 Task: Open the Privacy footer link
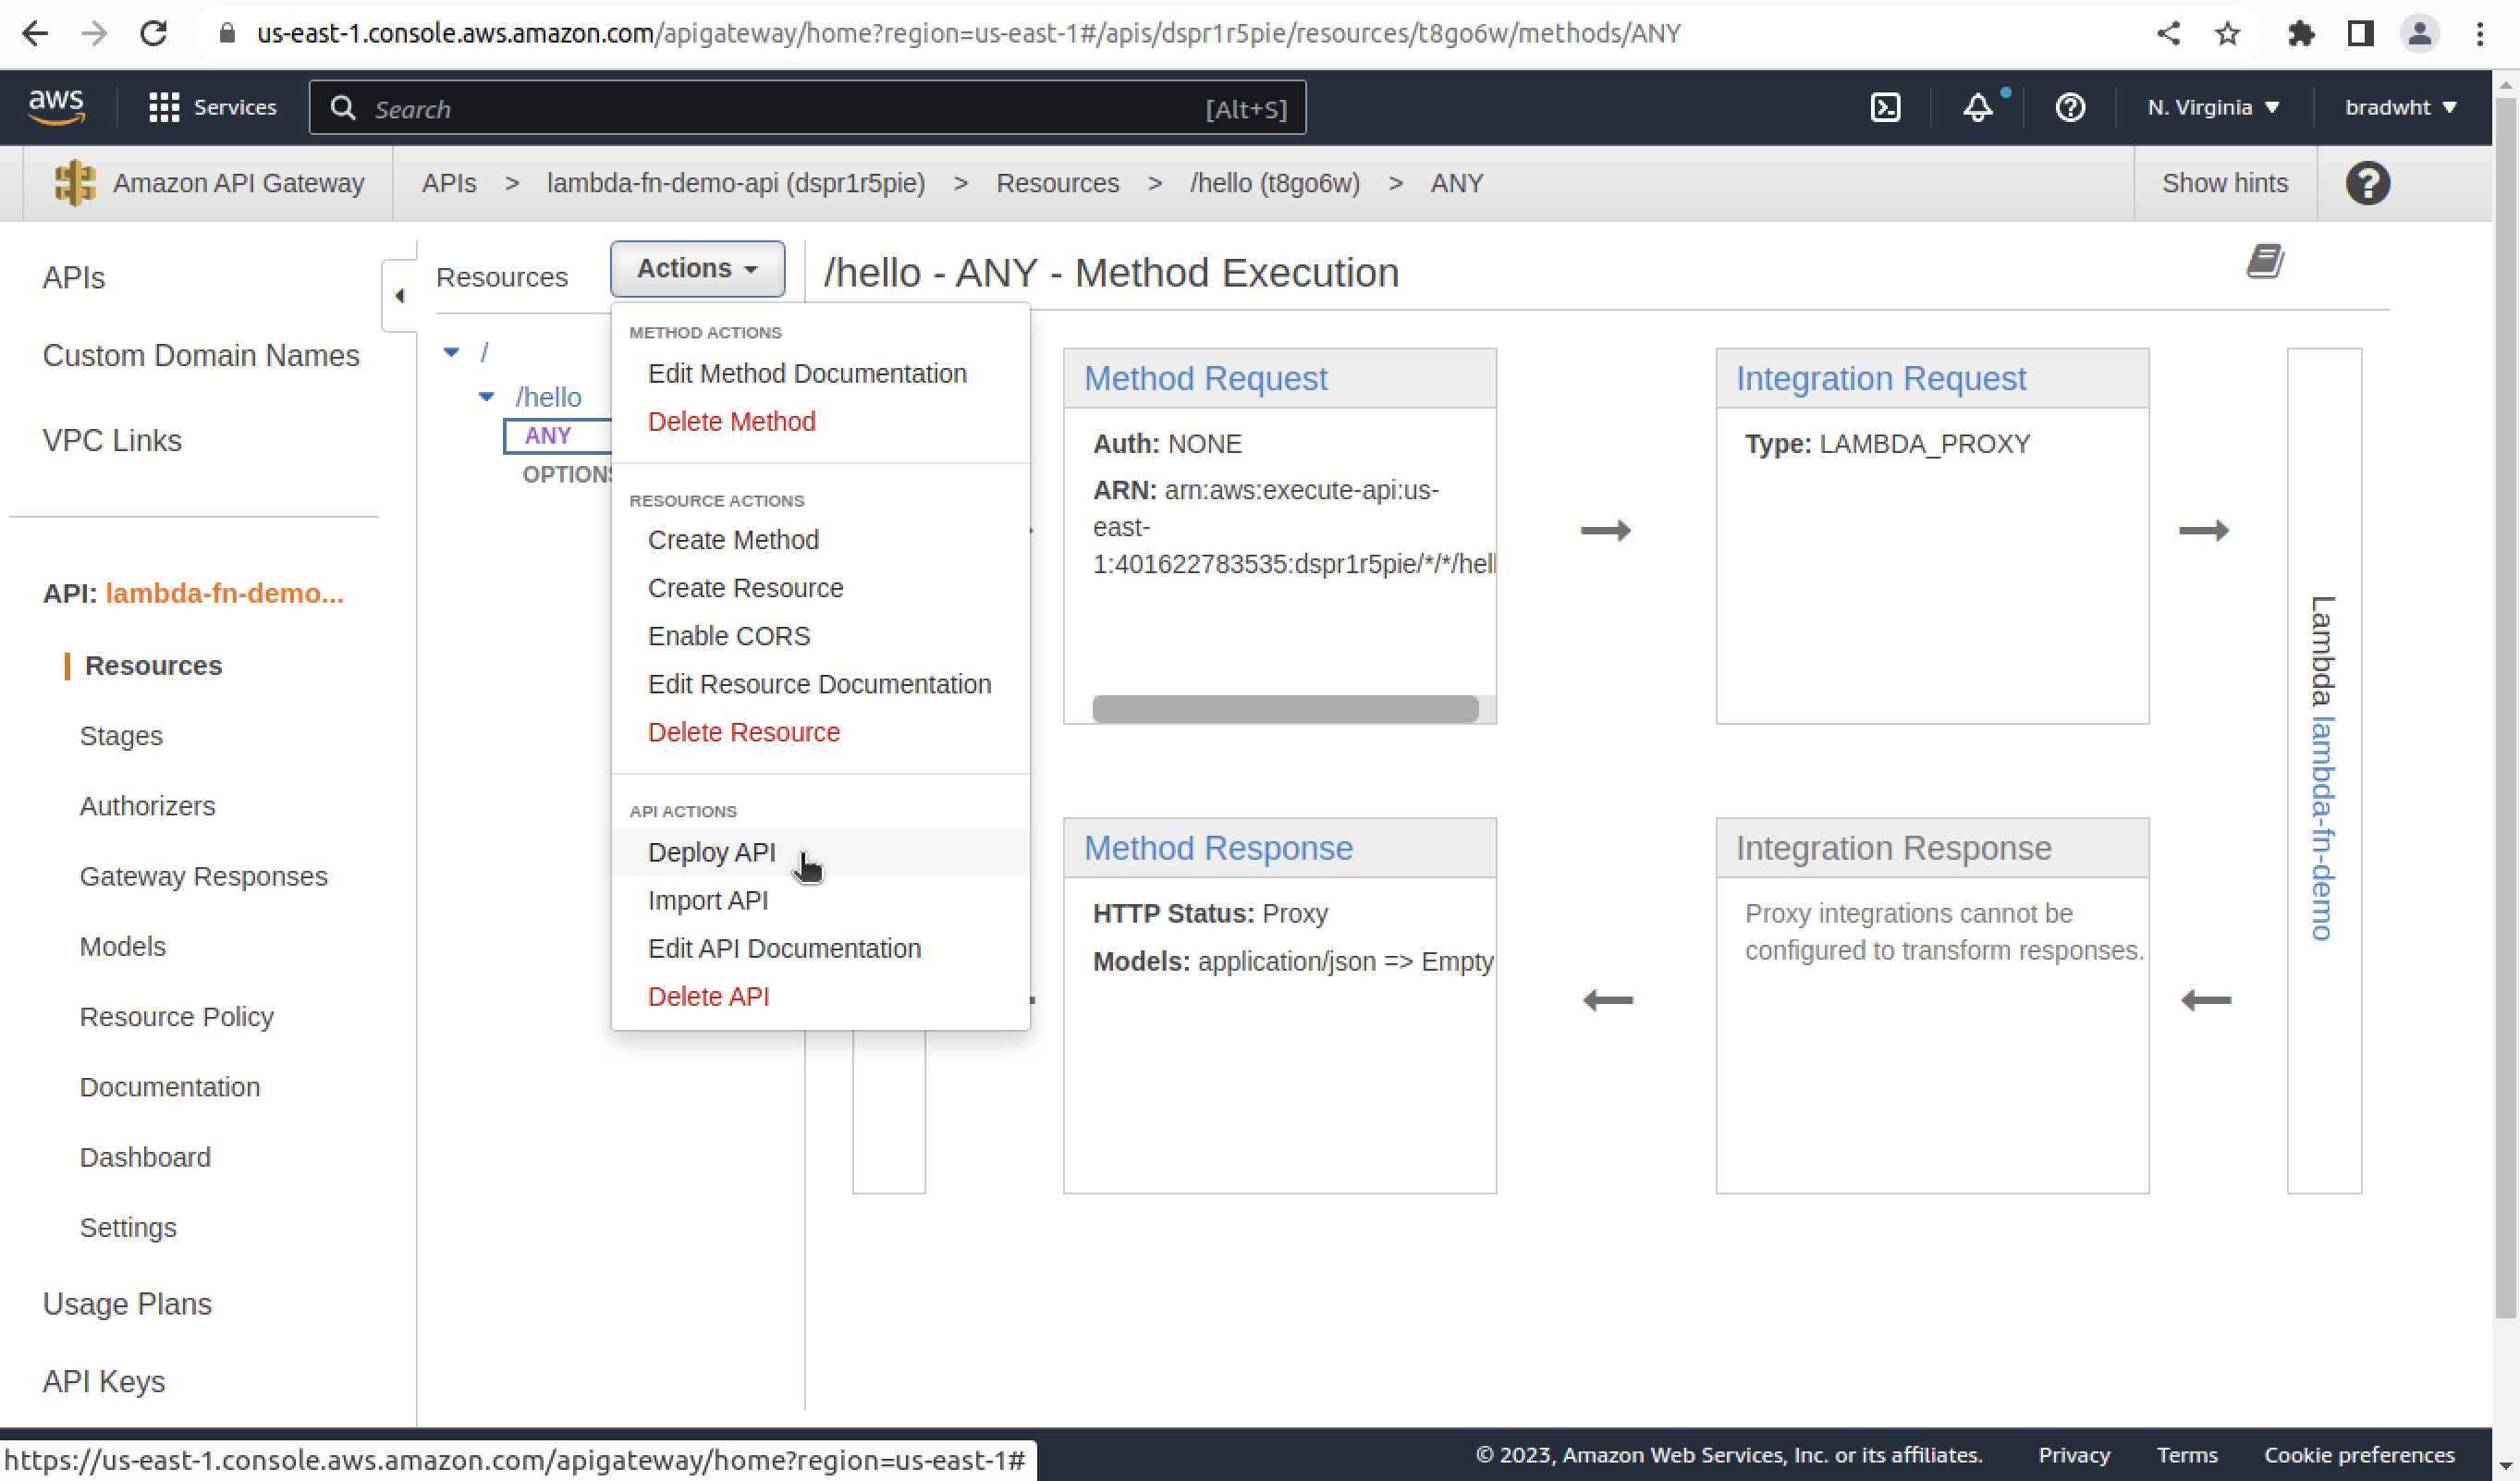click(x=2074, y=1455)
